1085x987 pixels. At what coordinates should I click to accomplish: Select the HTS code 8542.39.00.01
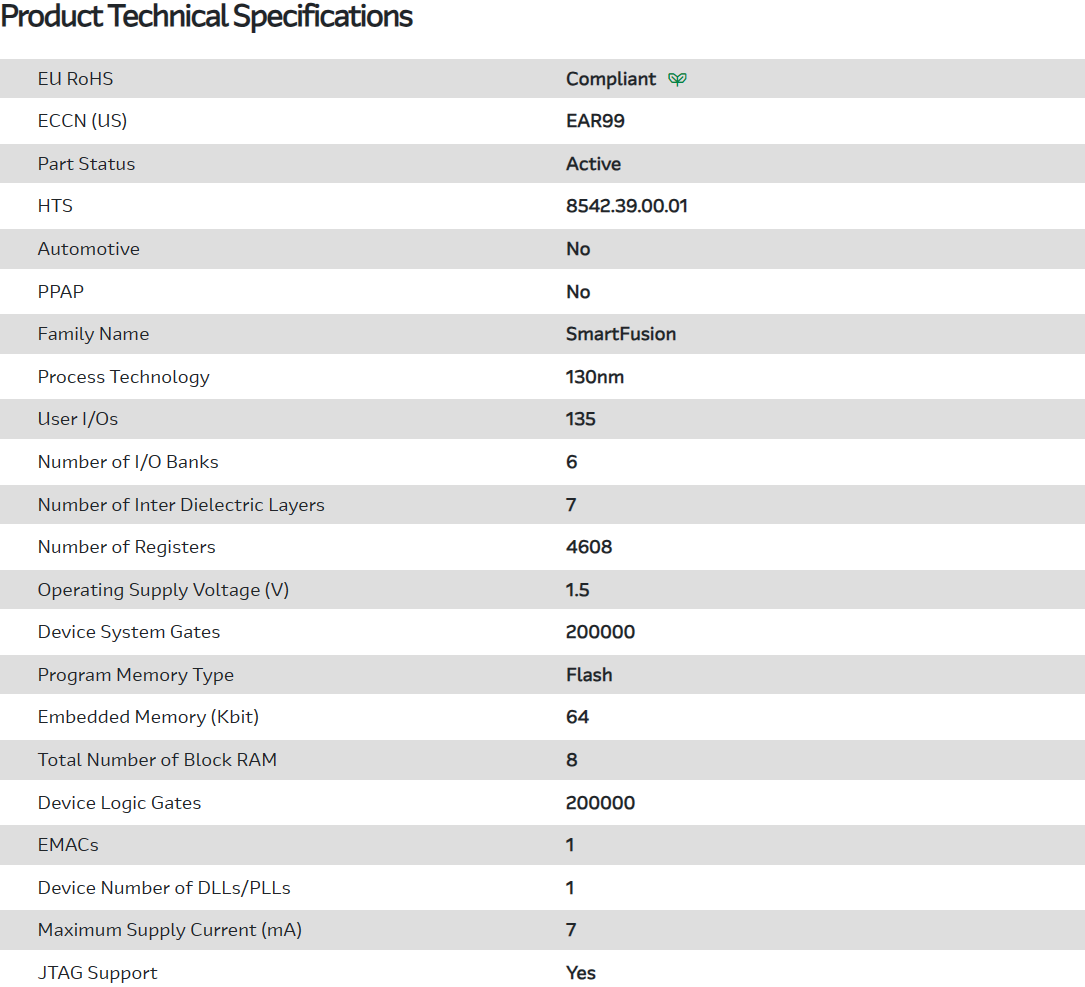[x=627, y=206]
